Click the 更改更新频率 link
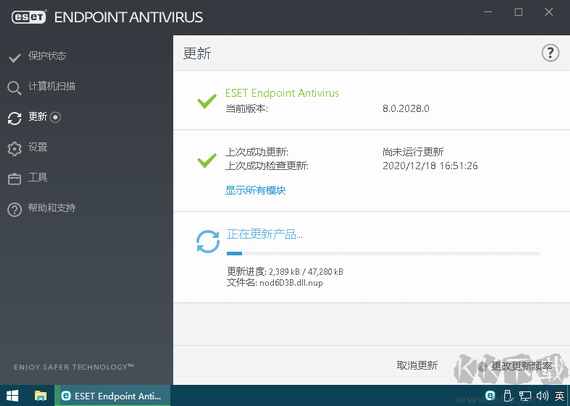Image resolution: width=570 pixels, height=406 pixels. pos(522,366)
